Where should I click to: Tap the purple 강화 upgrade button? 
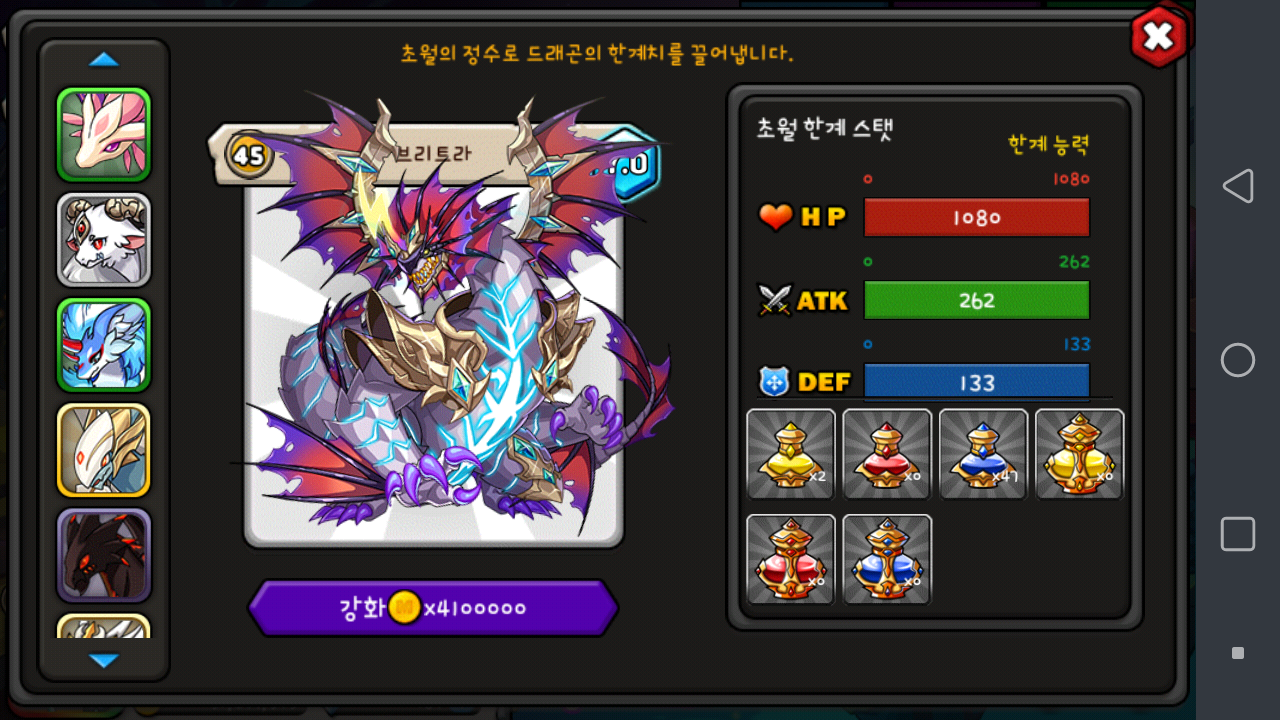pyautogui.click(x=433, y=608)
